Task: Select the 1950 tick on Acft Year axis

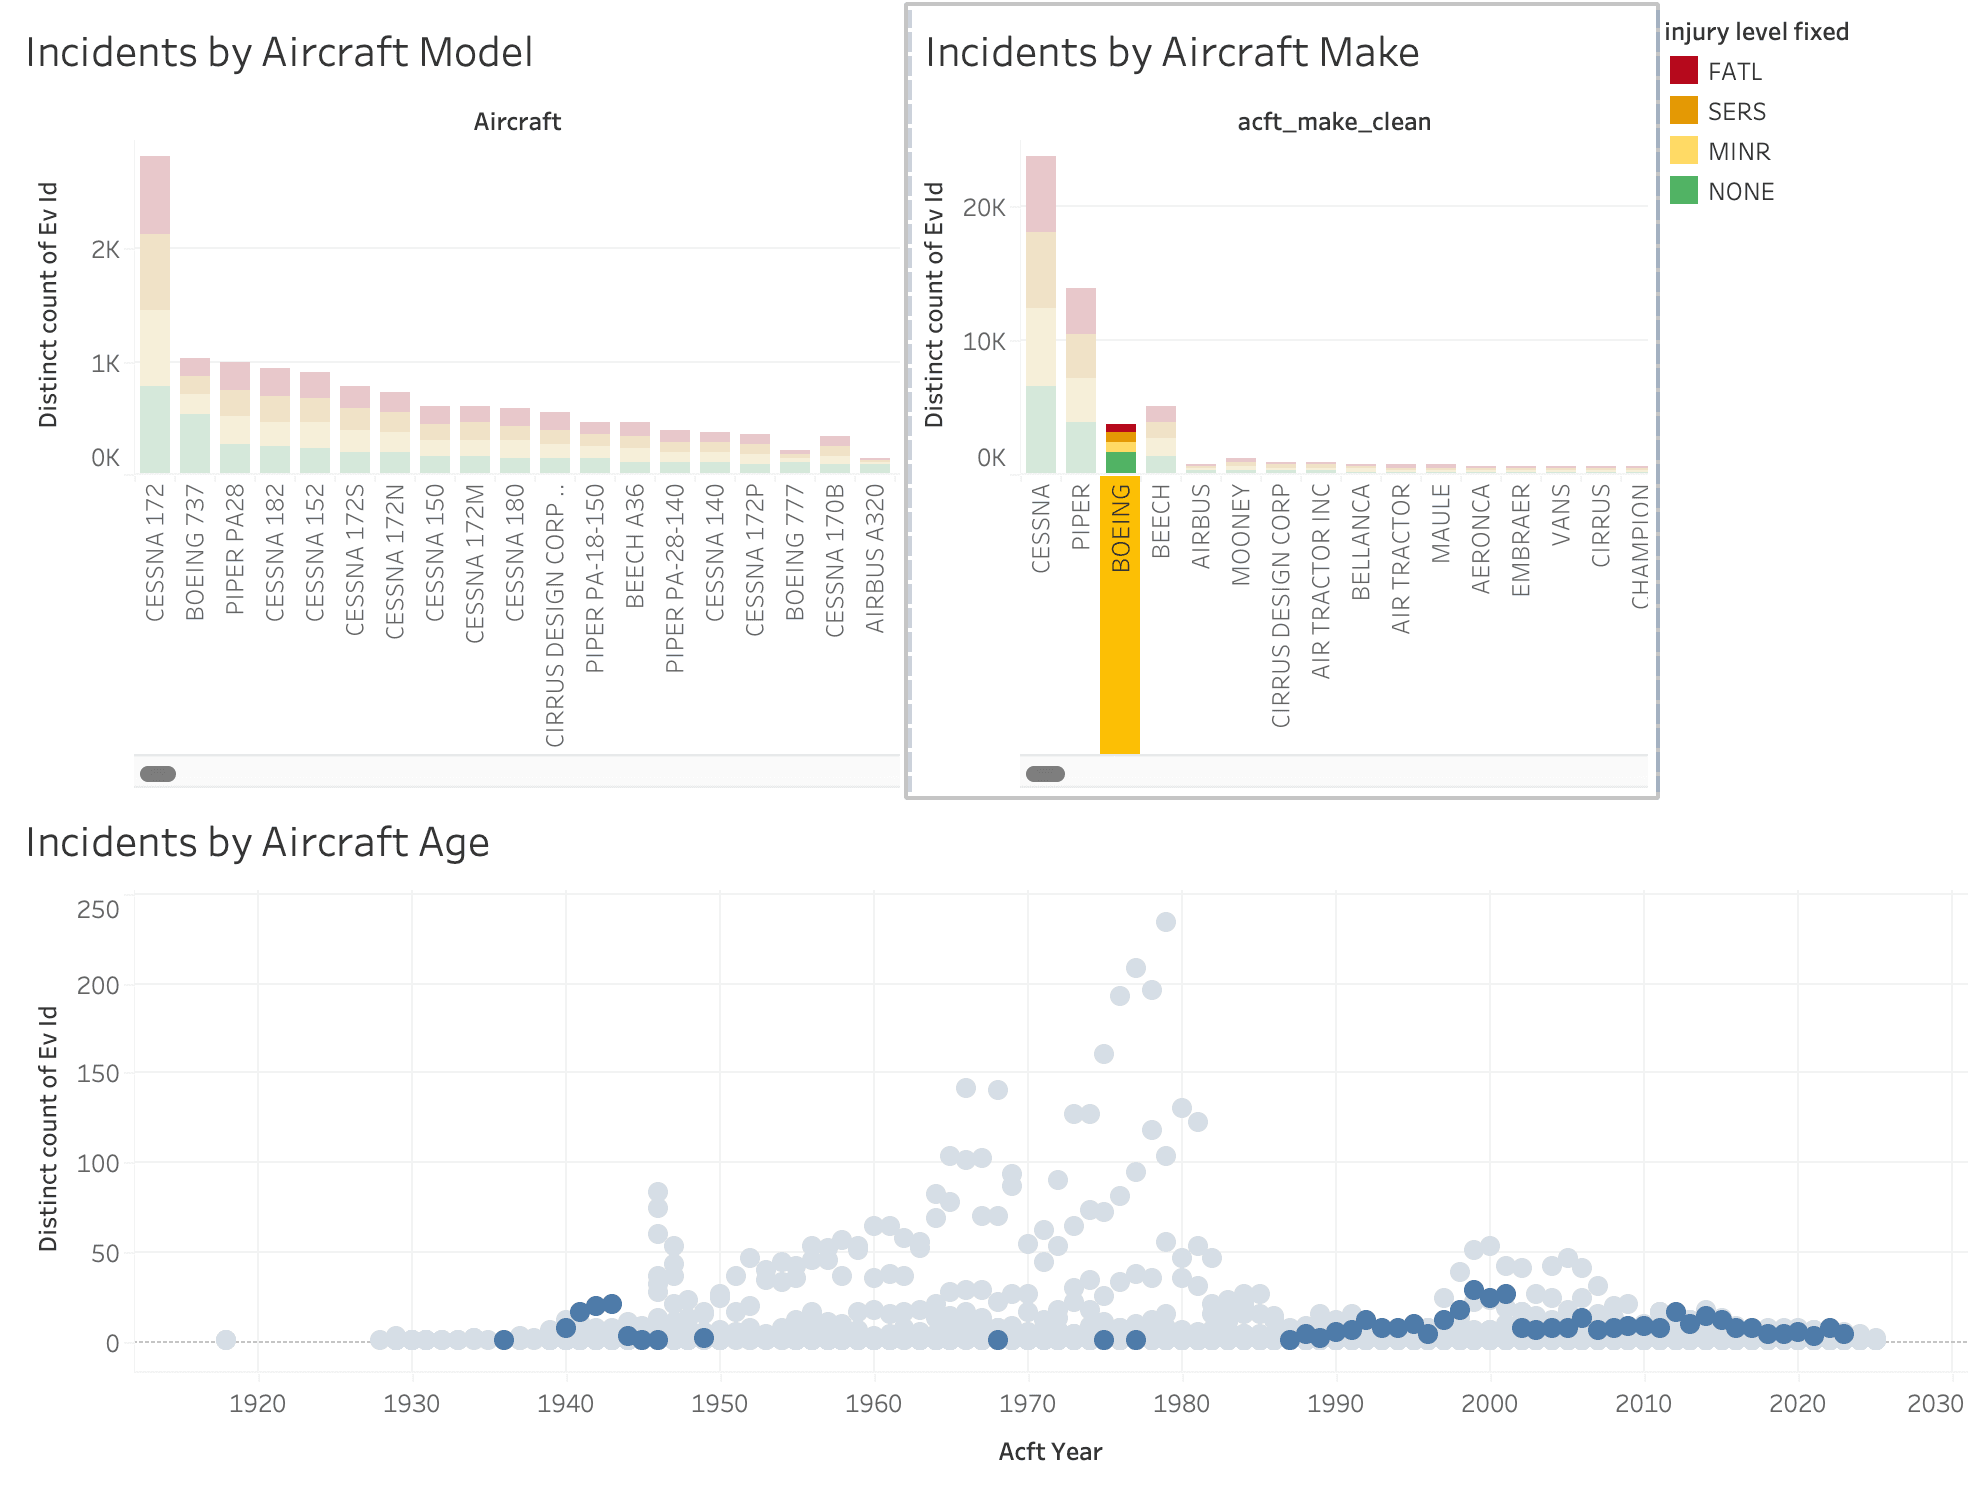Action: (720, 1404)
